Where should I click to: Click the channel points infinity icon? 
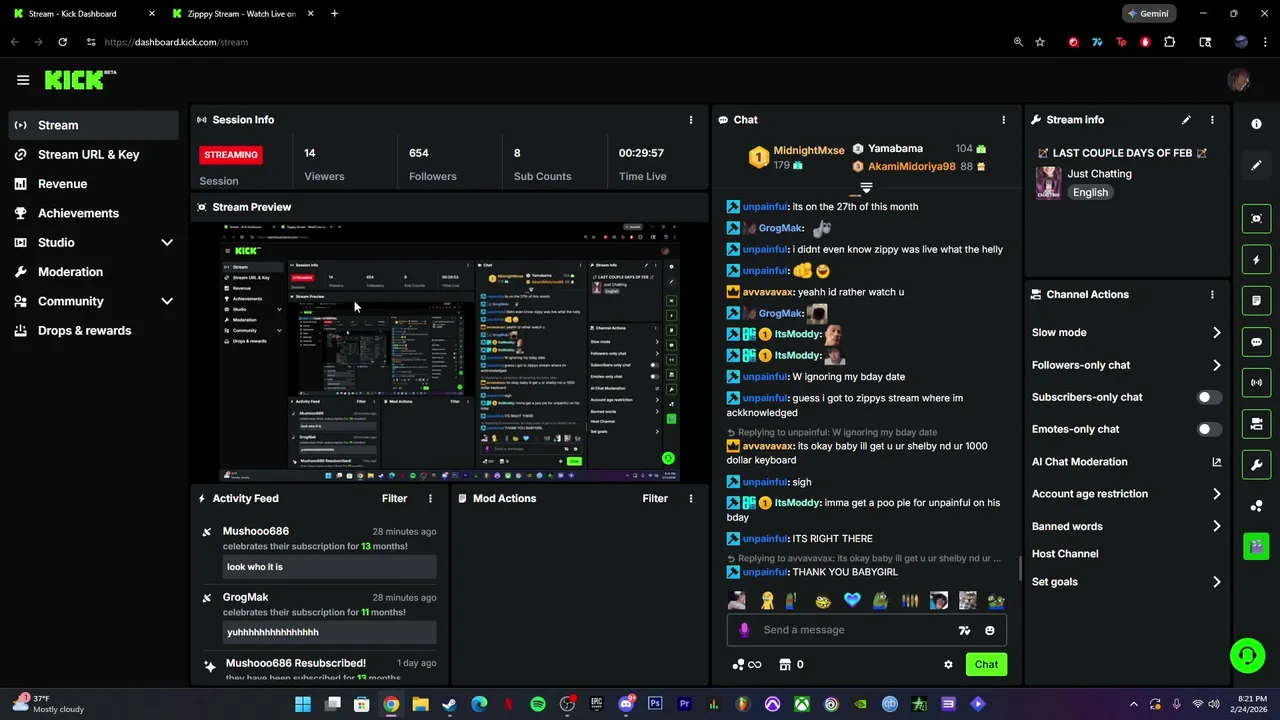[x=747, y=664]
